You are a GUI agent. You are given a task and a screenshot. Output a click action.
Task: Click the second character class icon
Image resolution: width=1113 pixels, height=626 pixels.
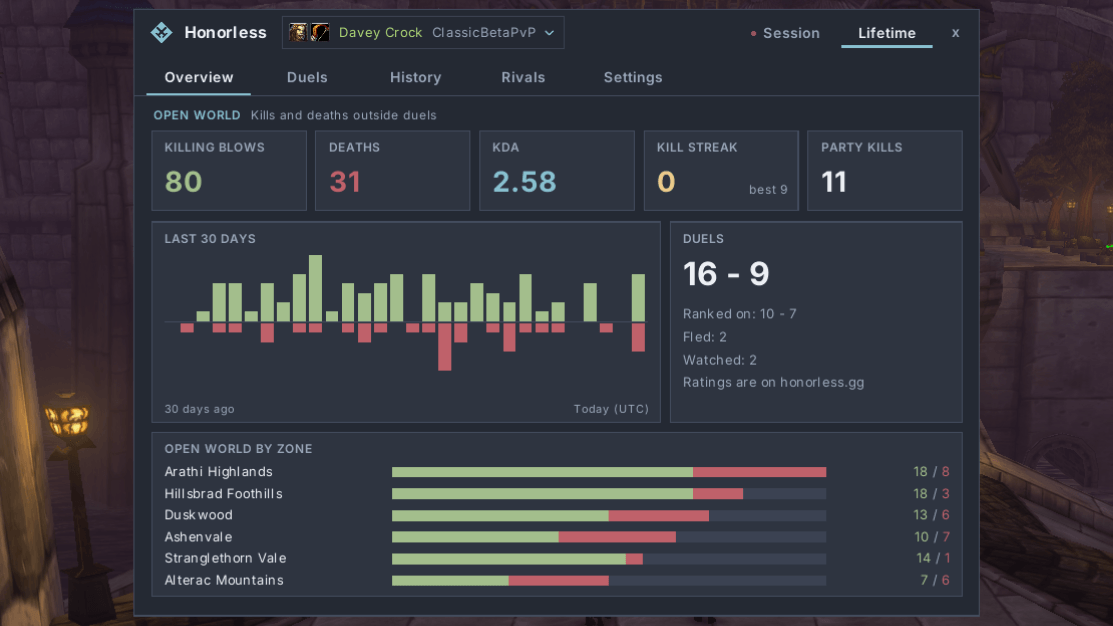point(320,32)
